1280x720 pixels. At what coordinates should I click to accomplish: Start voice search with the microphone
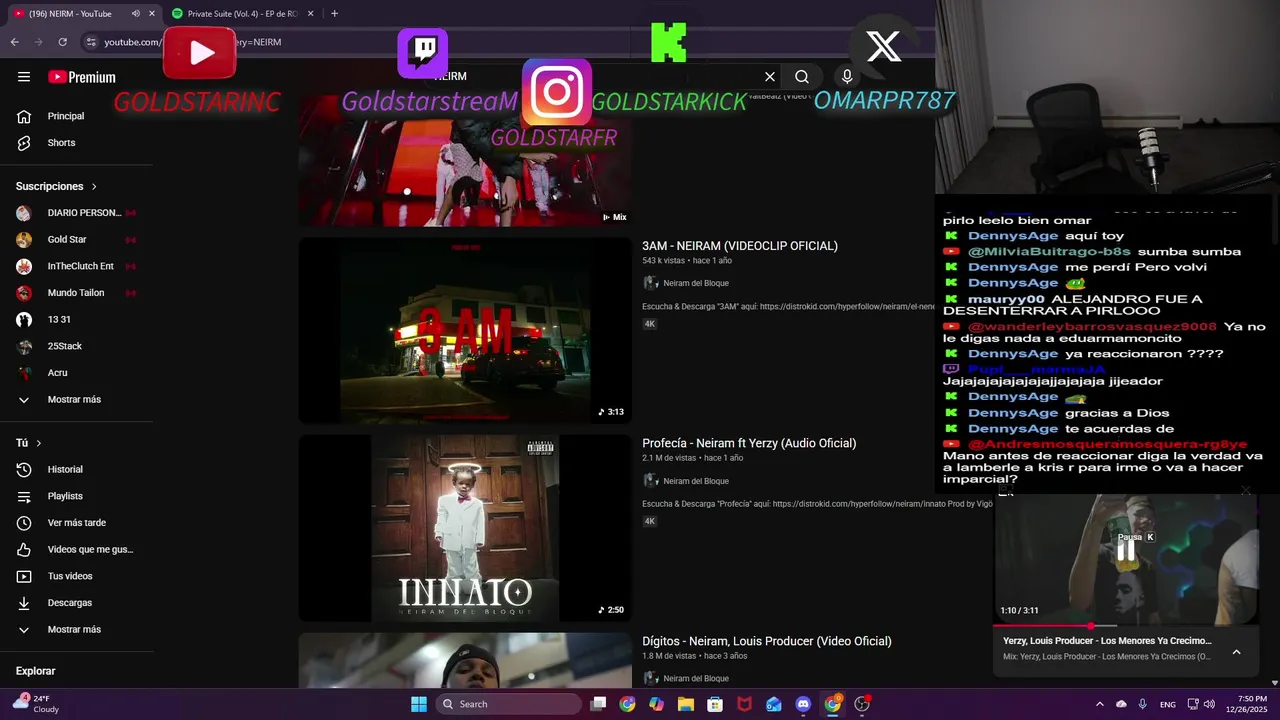pos(847,77)
